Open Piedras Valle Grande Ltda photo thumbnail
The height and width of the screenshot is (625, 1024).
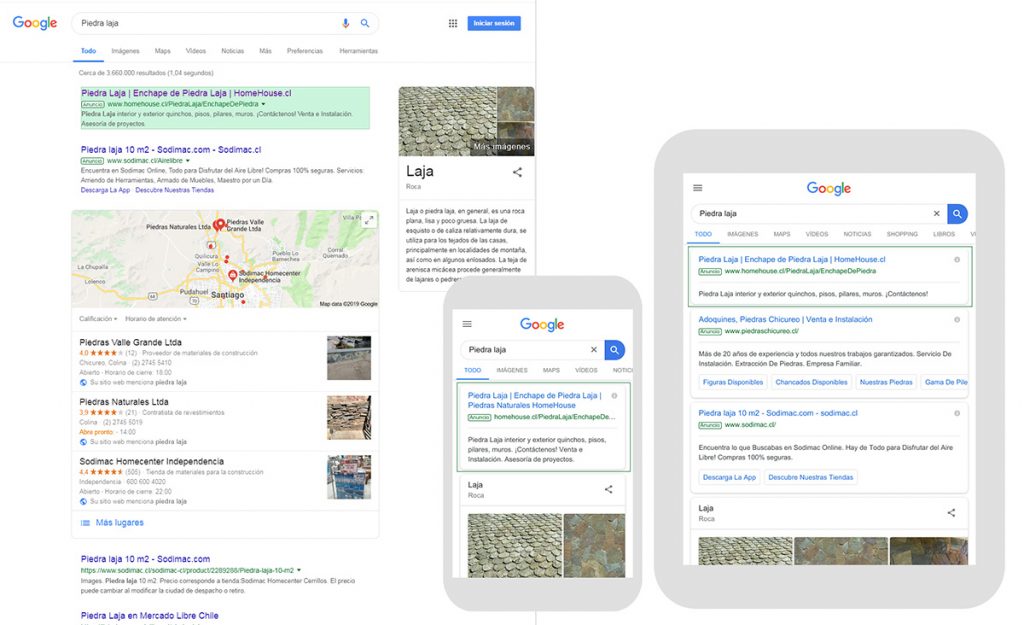349,358
